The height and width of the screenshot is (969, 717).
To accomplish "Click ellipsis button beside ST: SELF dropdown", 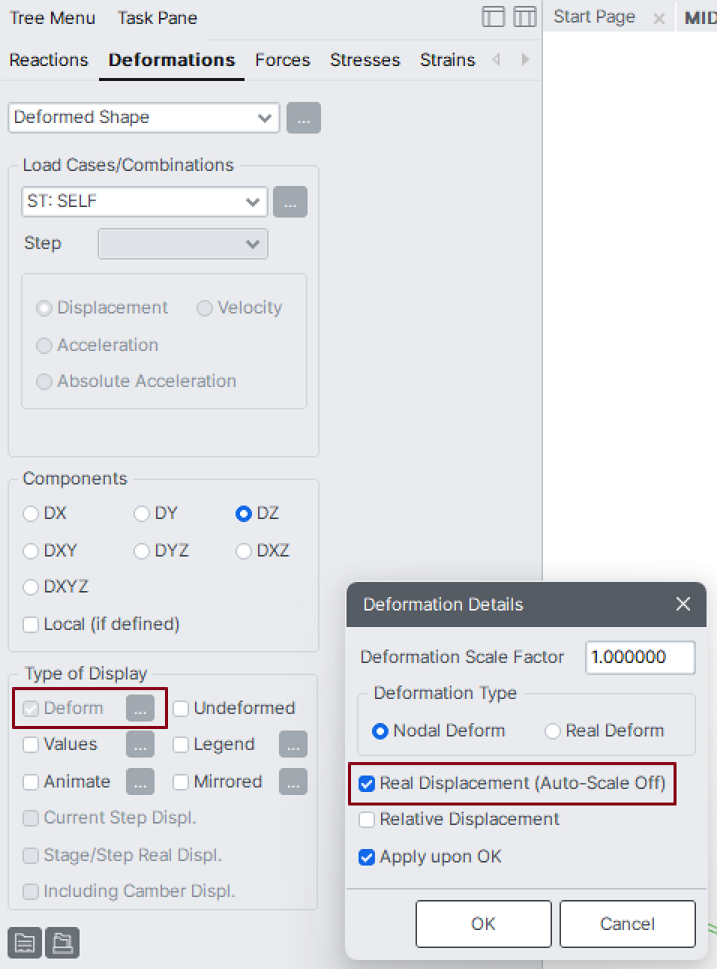I will tap(290, 202).
